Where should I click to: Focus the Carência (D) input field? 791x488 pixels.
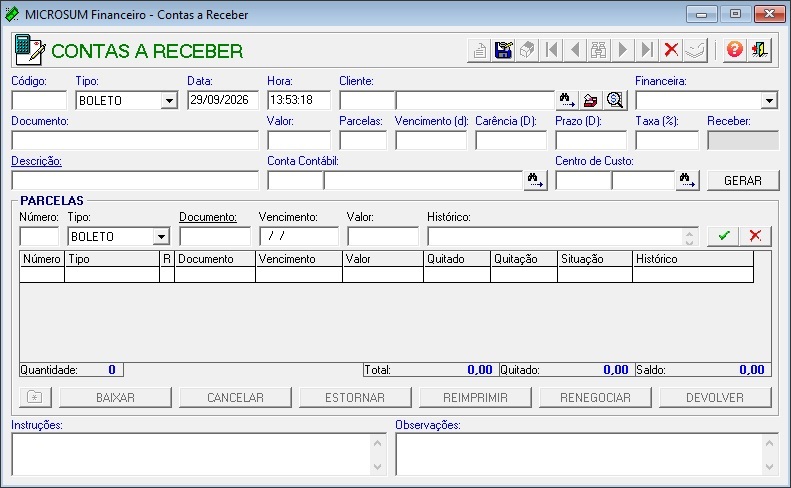click(511, 140)
